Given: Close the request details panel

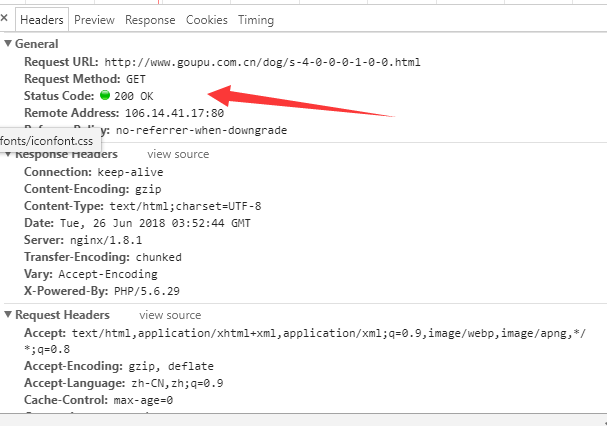Looking at the screenshot, I should click(6, 19).
